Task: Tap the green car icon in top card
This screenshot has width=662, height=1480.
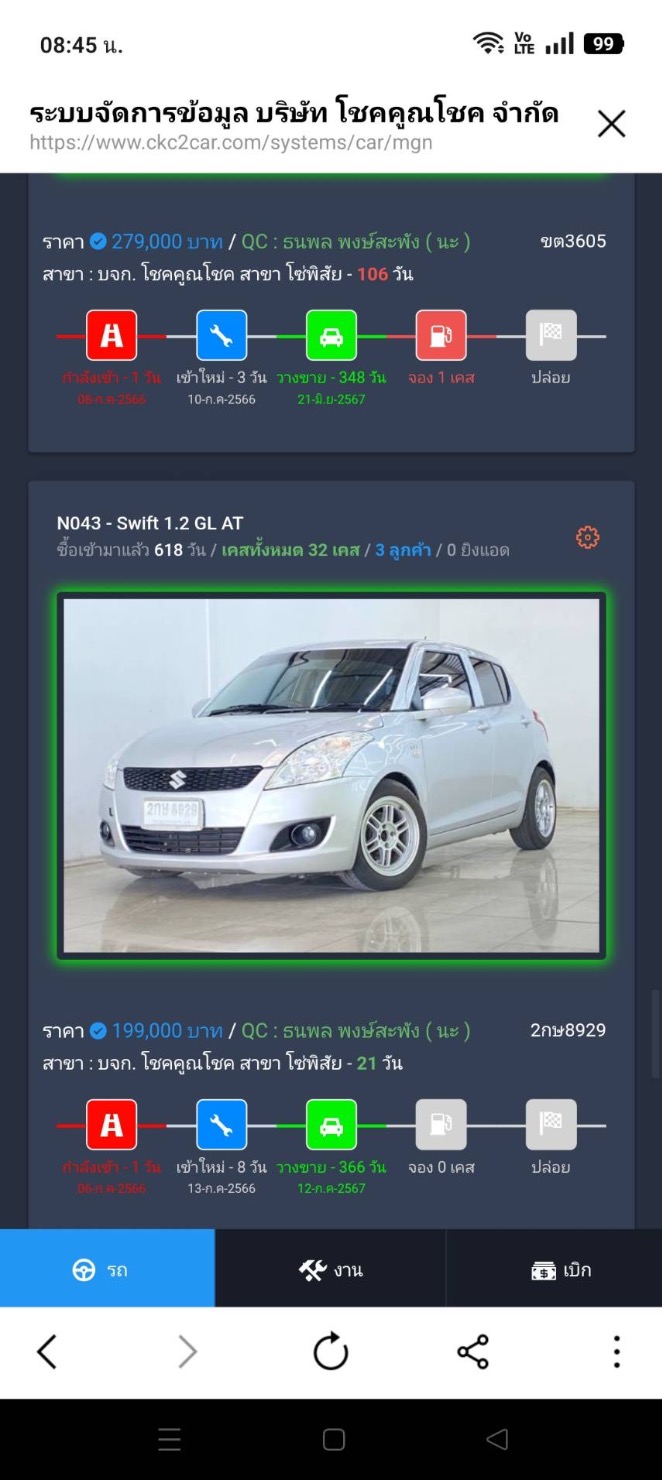Action: tap(331, 336)
